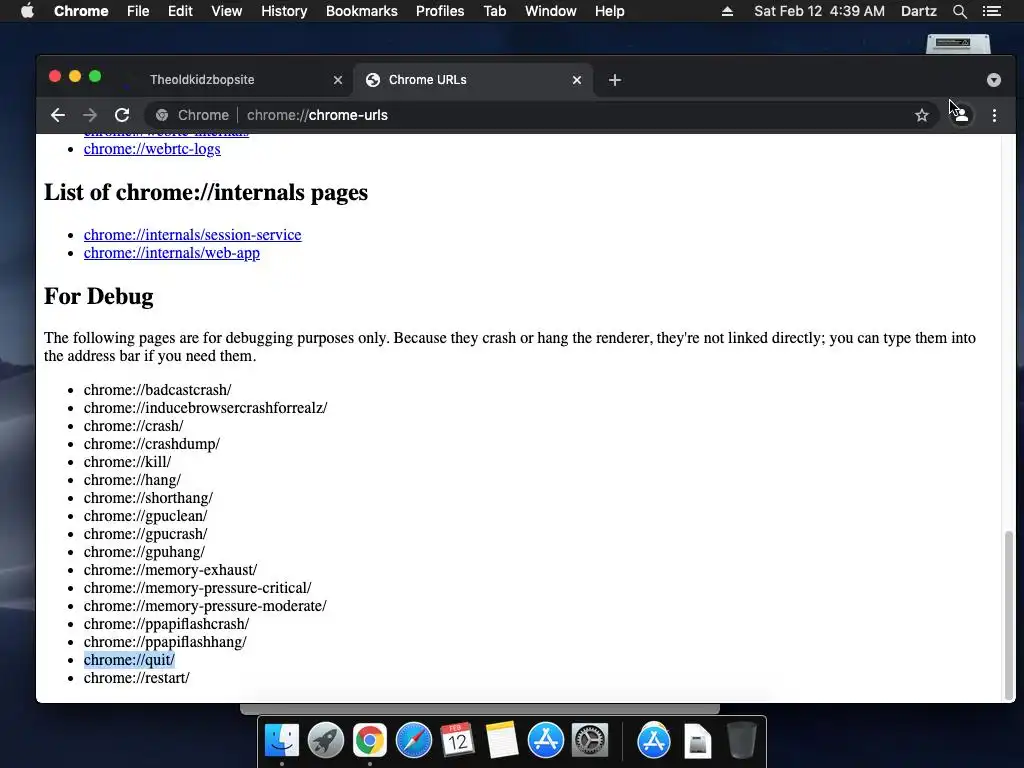Click the For Debug heading

click(99, 296)
